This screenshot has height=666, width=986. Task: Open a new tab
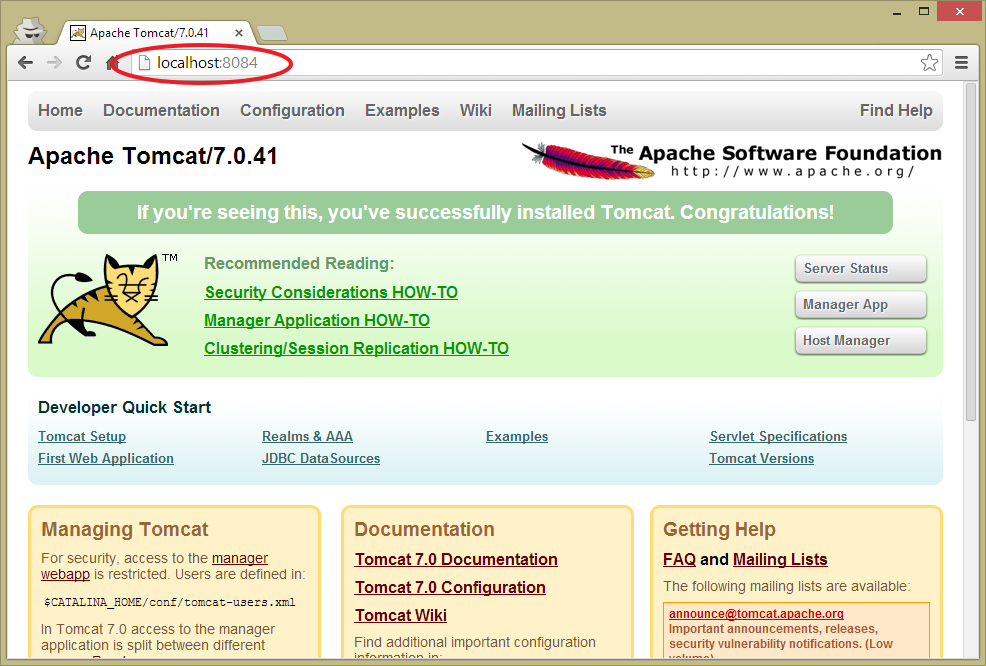pos(270,33)
